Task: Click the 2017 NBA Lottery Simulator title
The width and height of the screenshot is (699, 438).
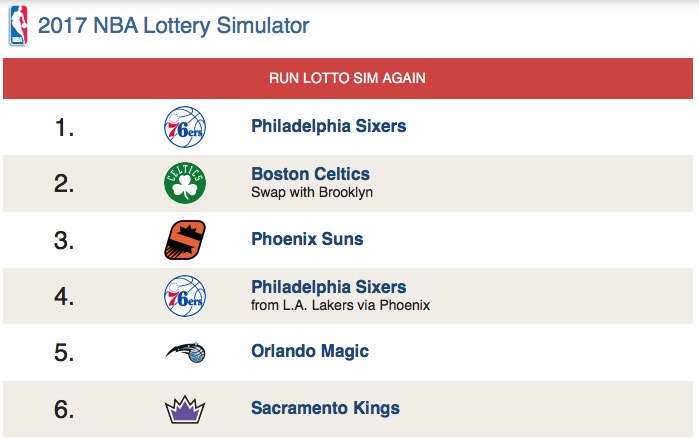Action: [x=173, y=26]
